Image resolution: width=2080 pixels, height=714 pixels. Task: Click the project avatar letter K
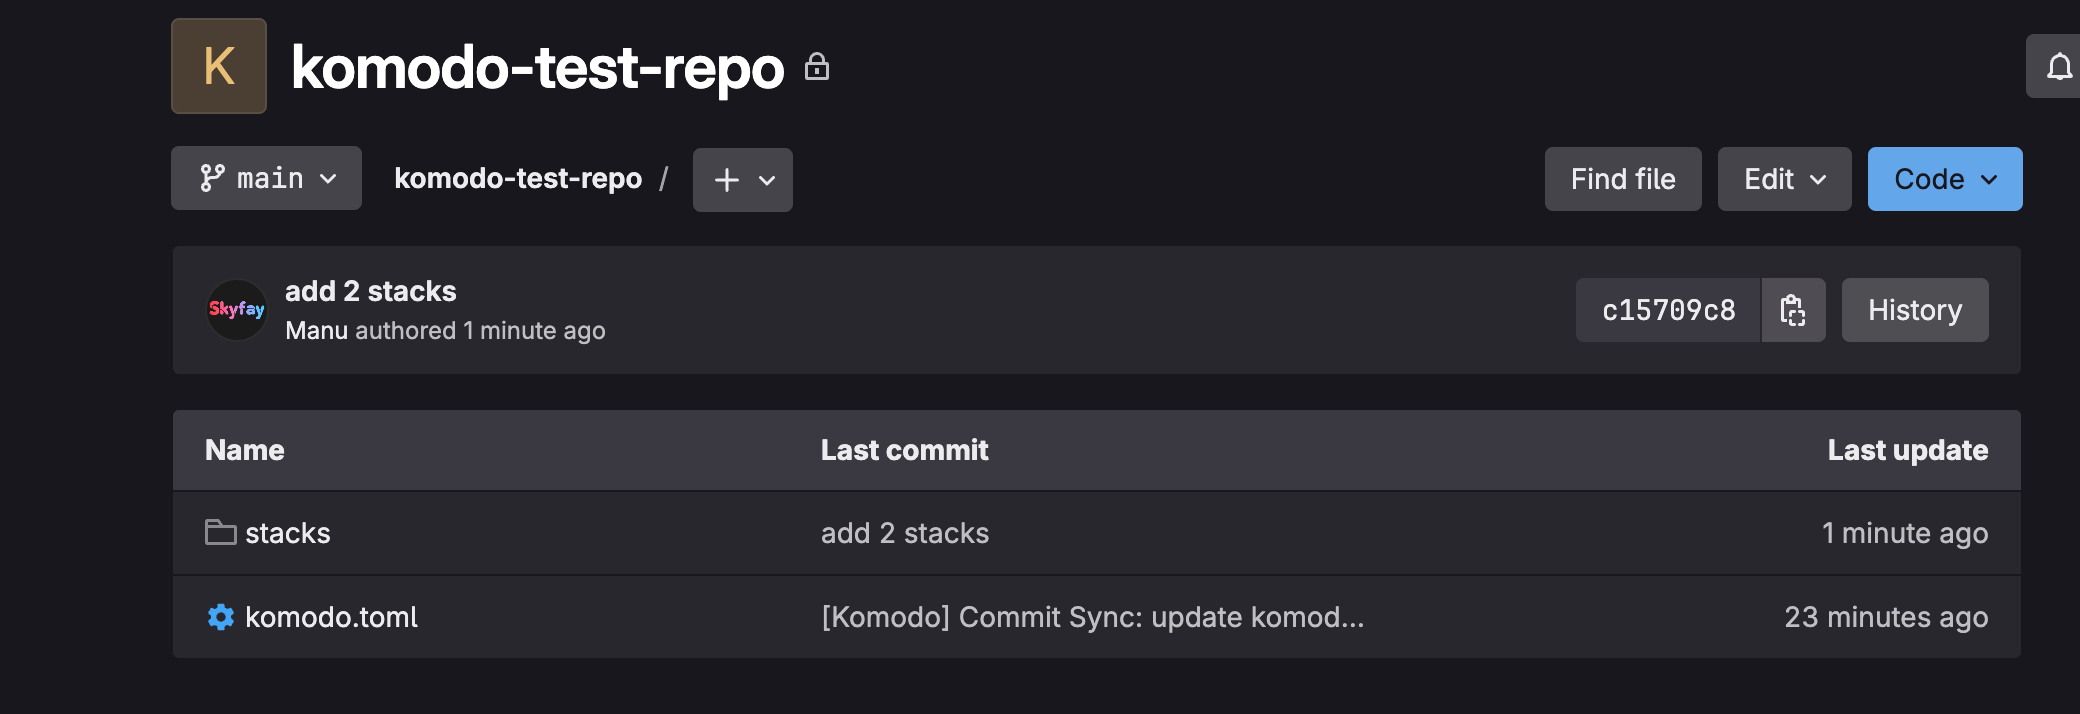point(219,66)
